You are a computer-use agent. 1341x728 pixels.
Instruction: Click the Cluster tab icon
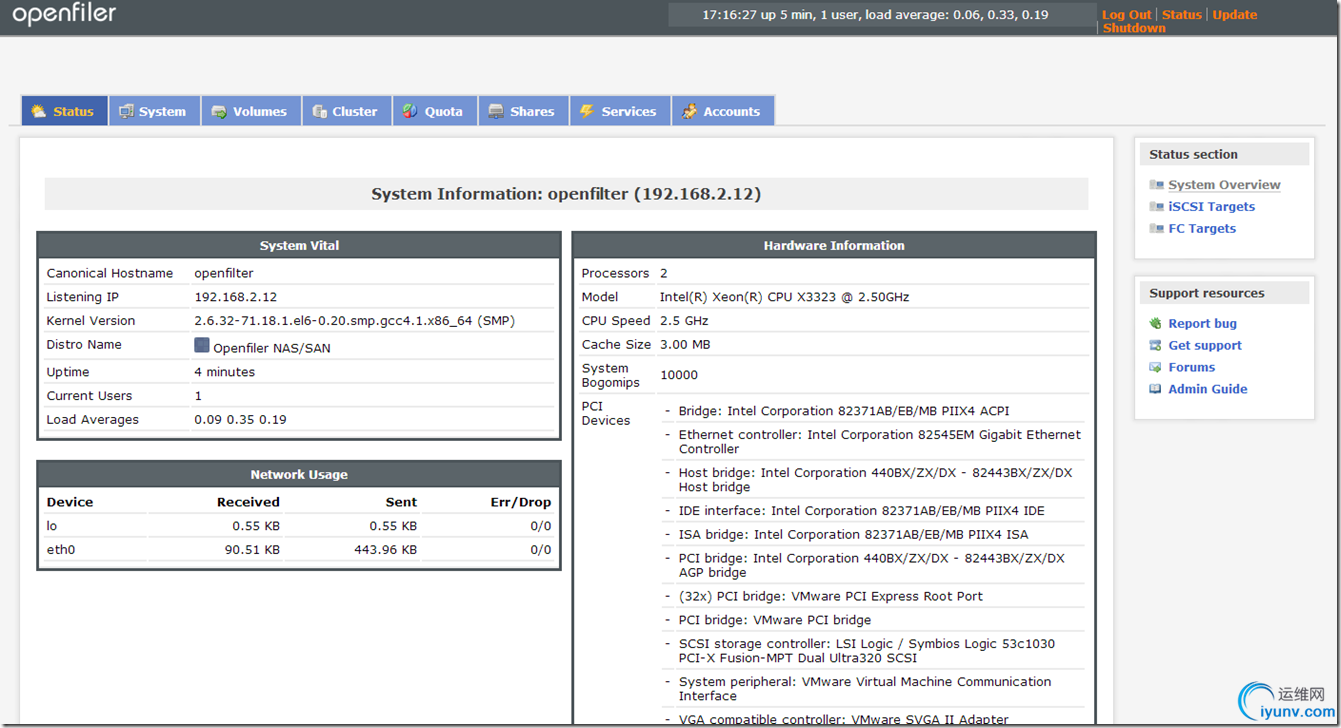click(x=319, y=111)
